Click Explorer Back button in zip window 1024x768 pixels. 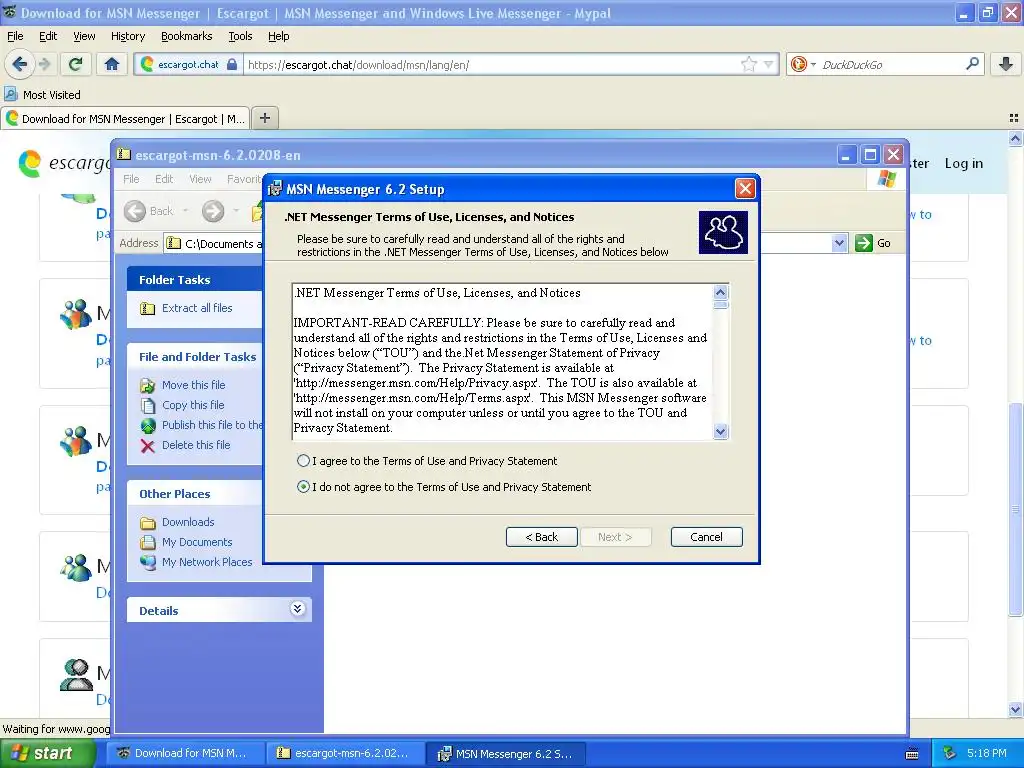point(149,211)
